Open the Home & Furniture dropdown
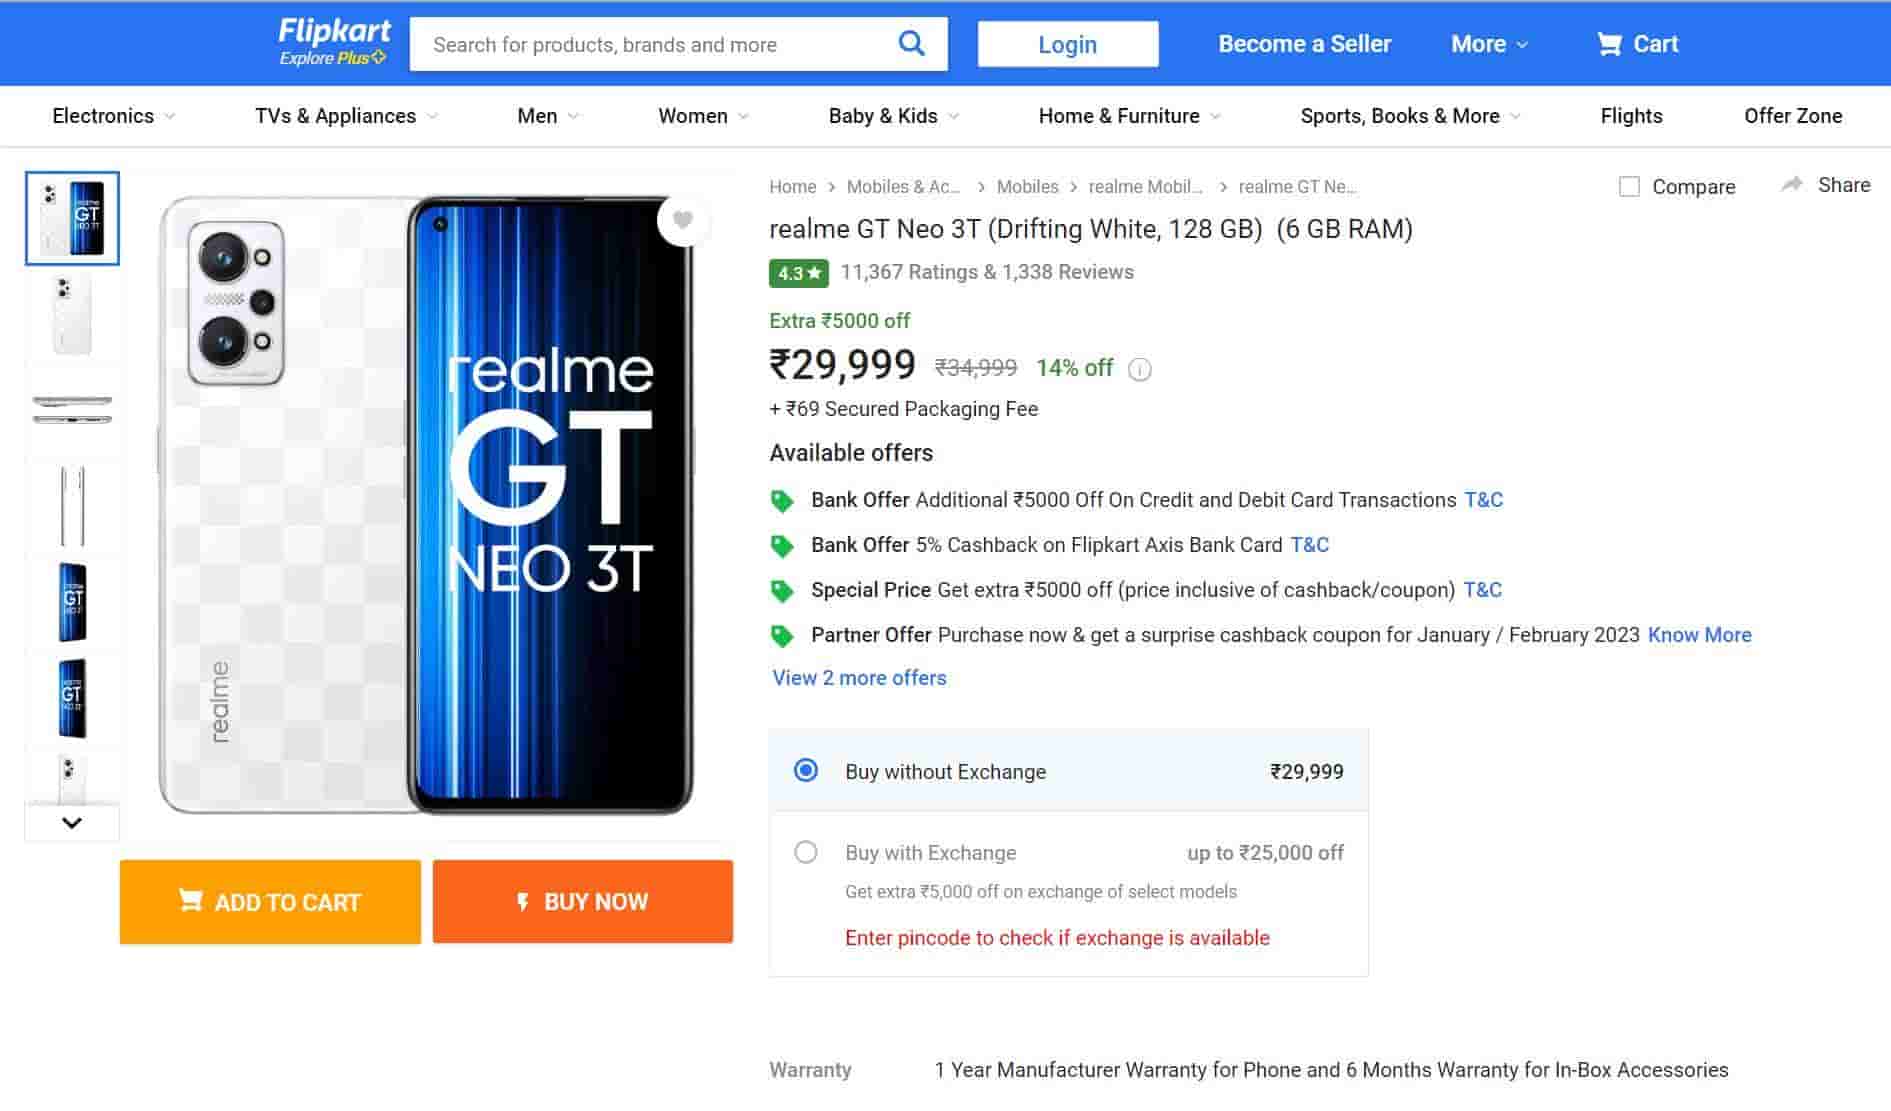The height and width of the screenshot is (1111, 1891). tap(1129, 116)
